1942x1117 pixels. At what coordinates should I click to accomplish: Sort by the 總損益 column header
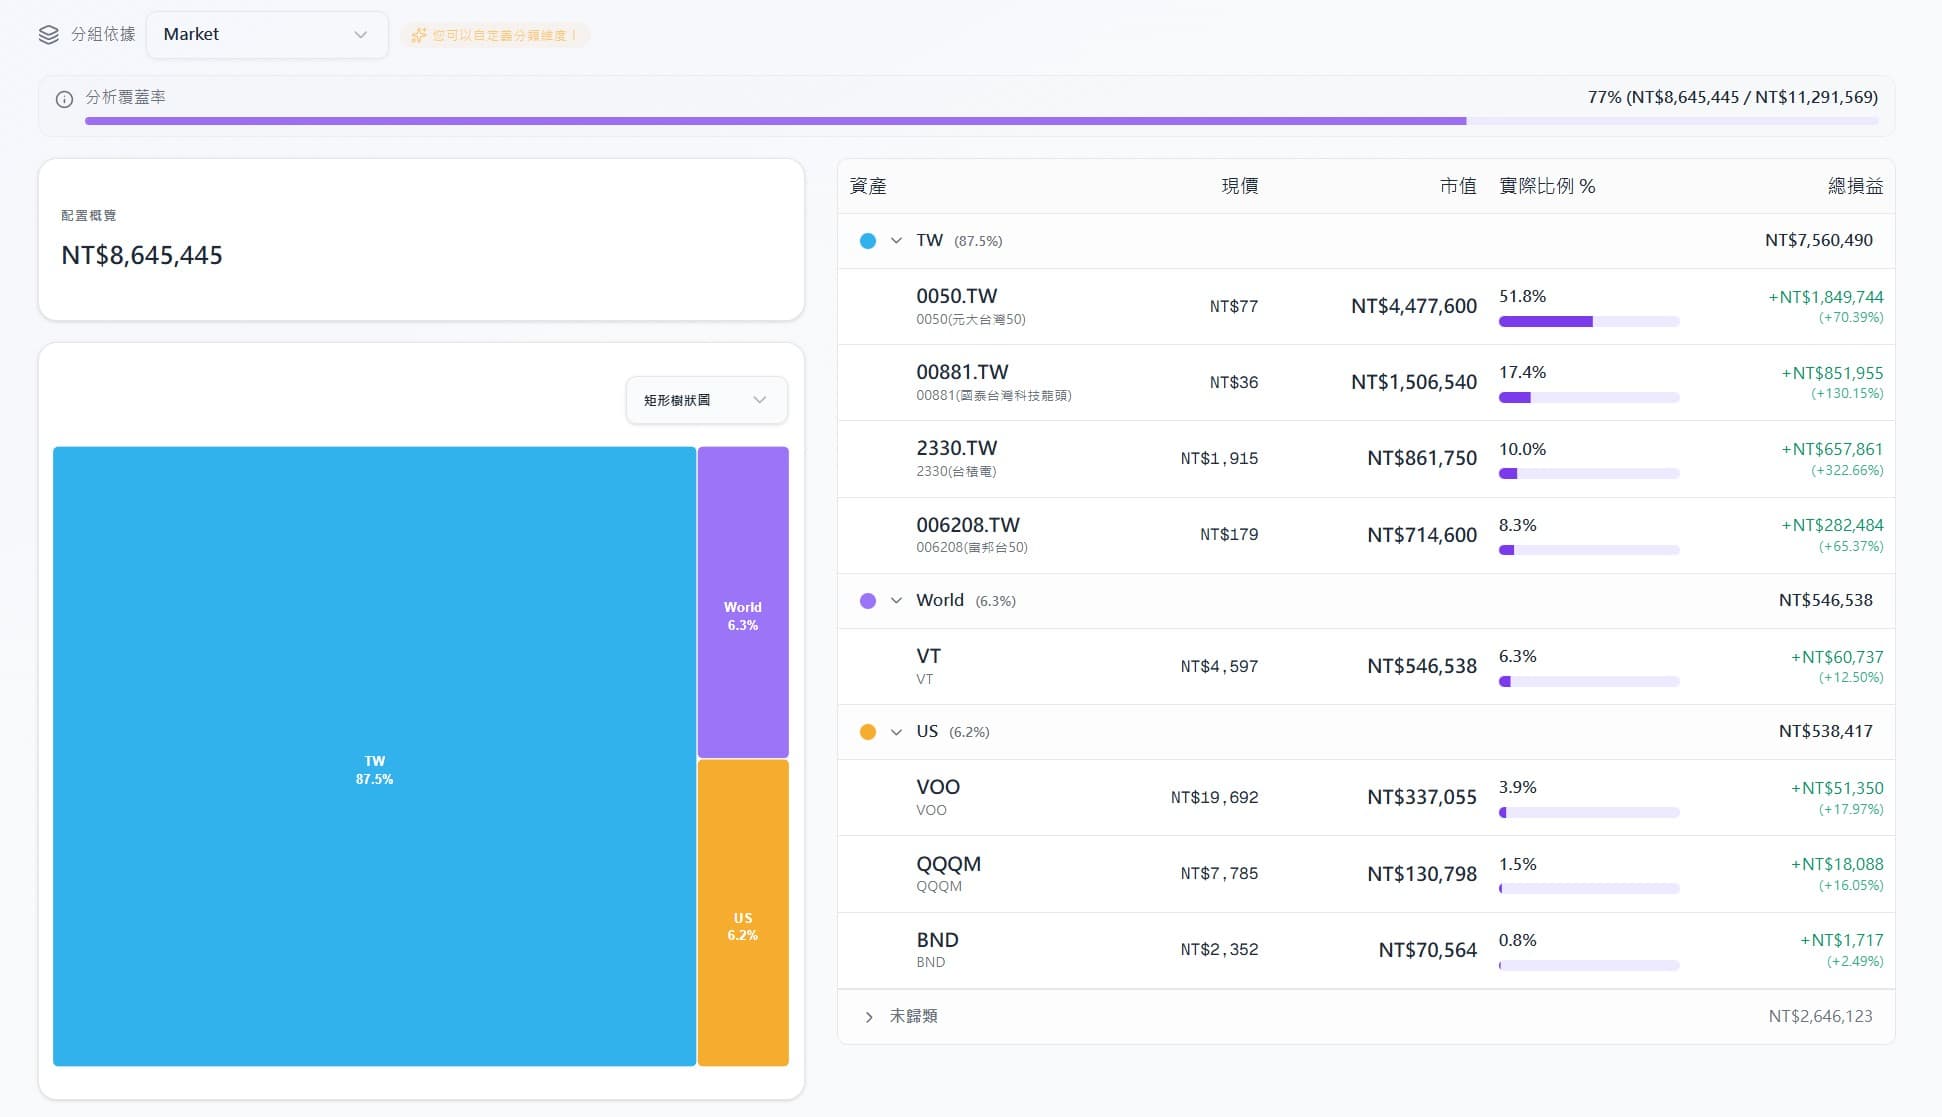click(1855, 186)
